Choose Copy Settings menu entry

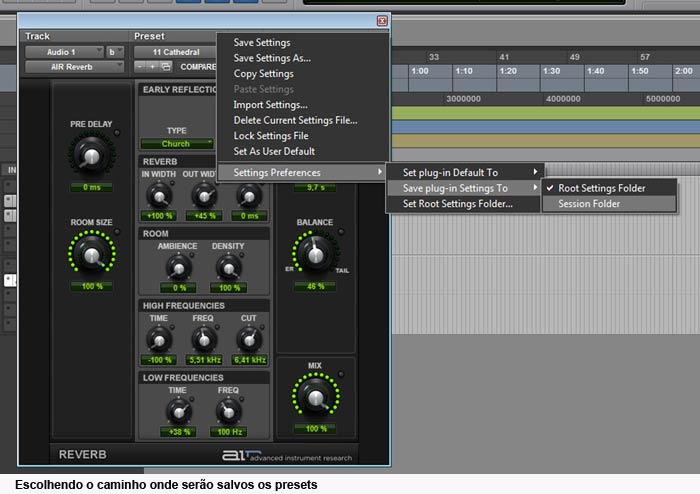[x=263, y=74]
